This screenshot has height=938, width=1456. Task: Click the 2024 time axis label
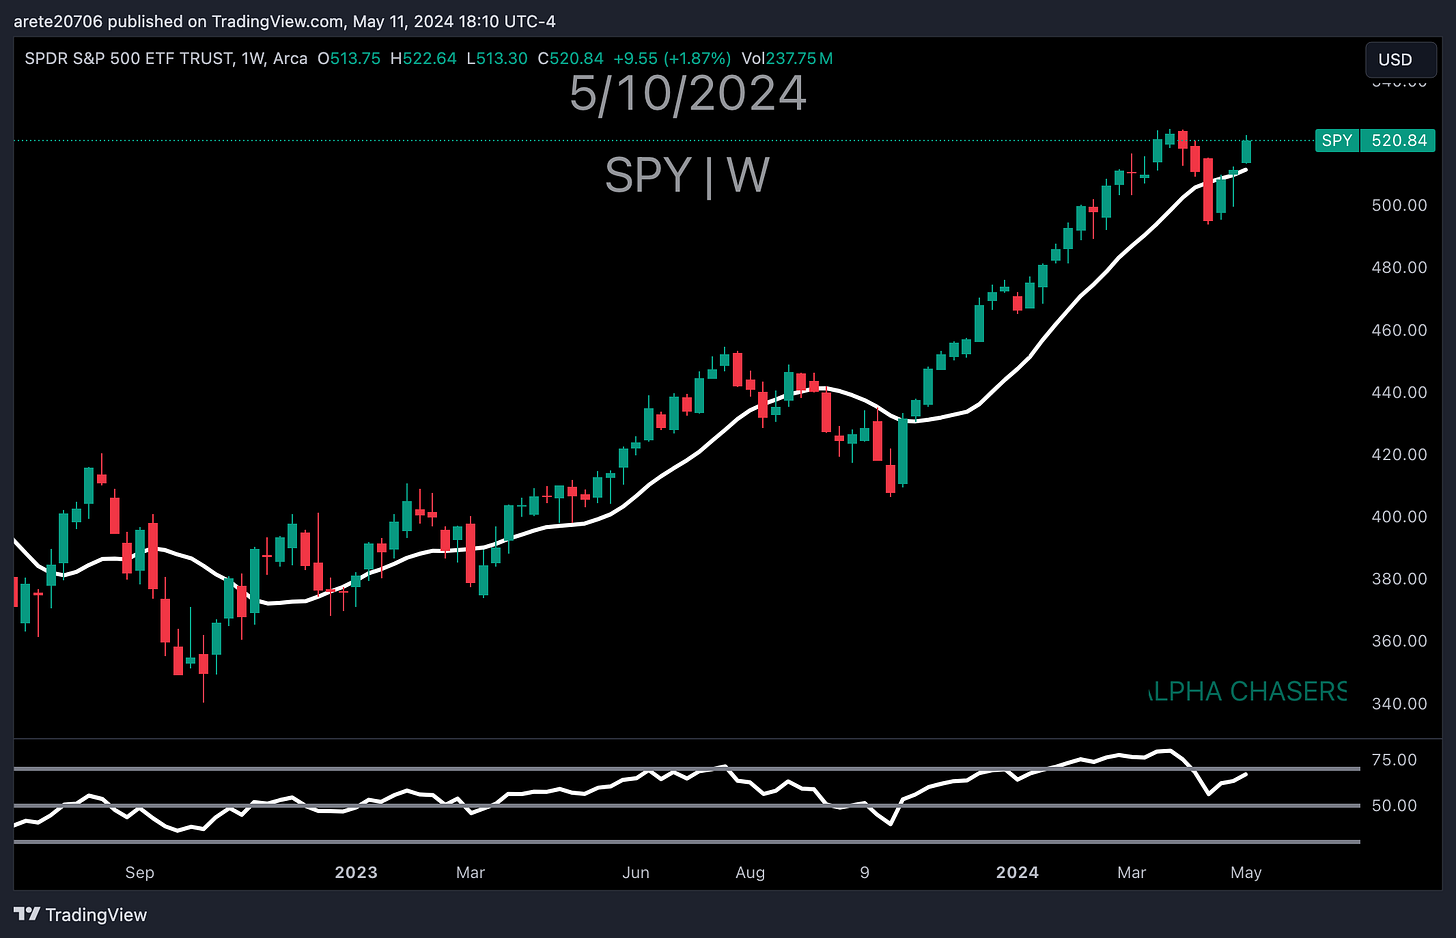click(1017, 872)
